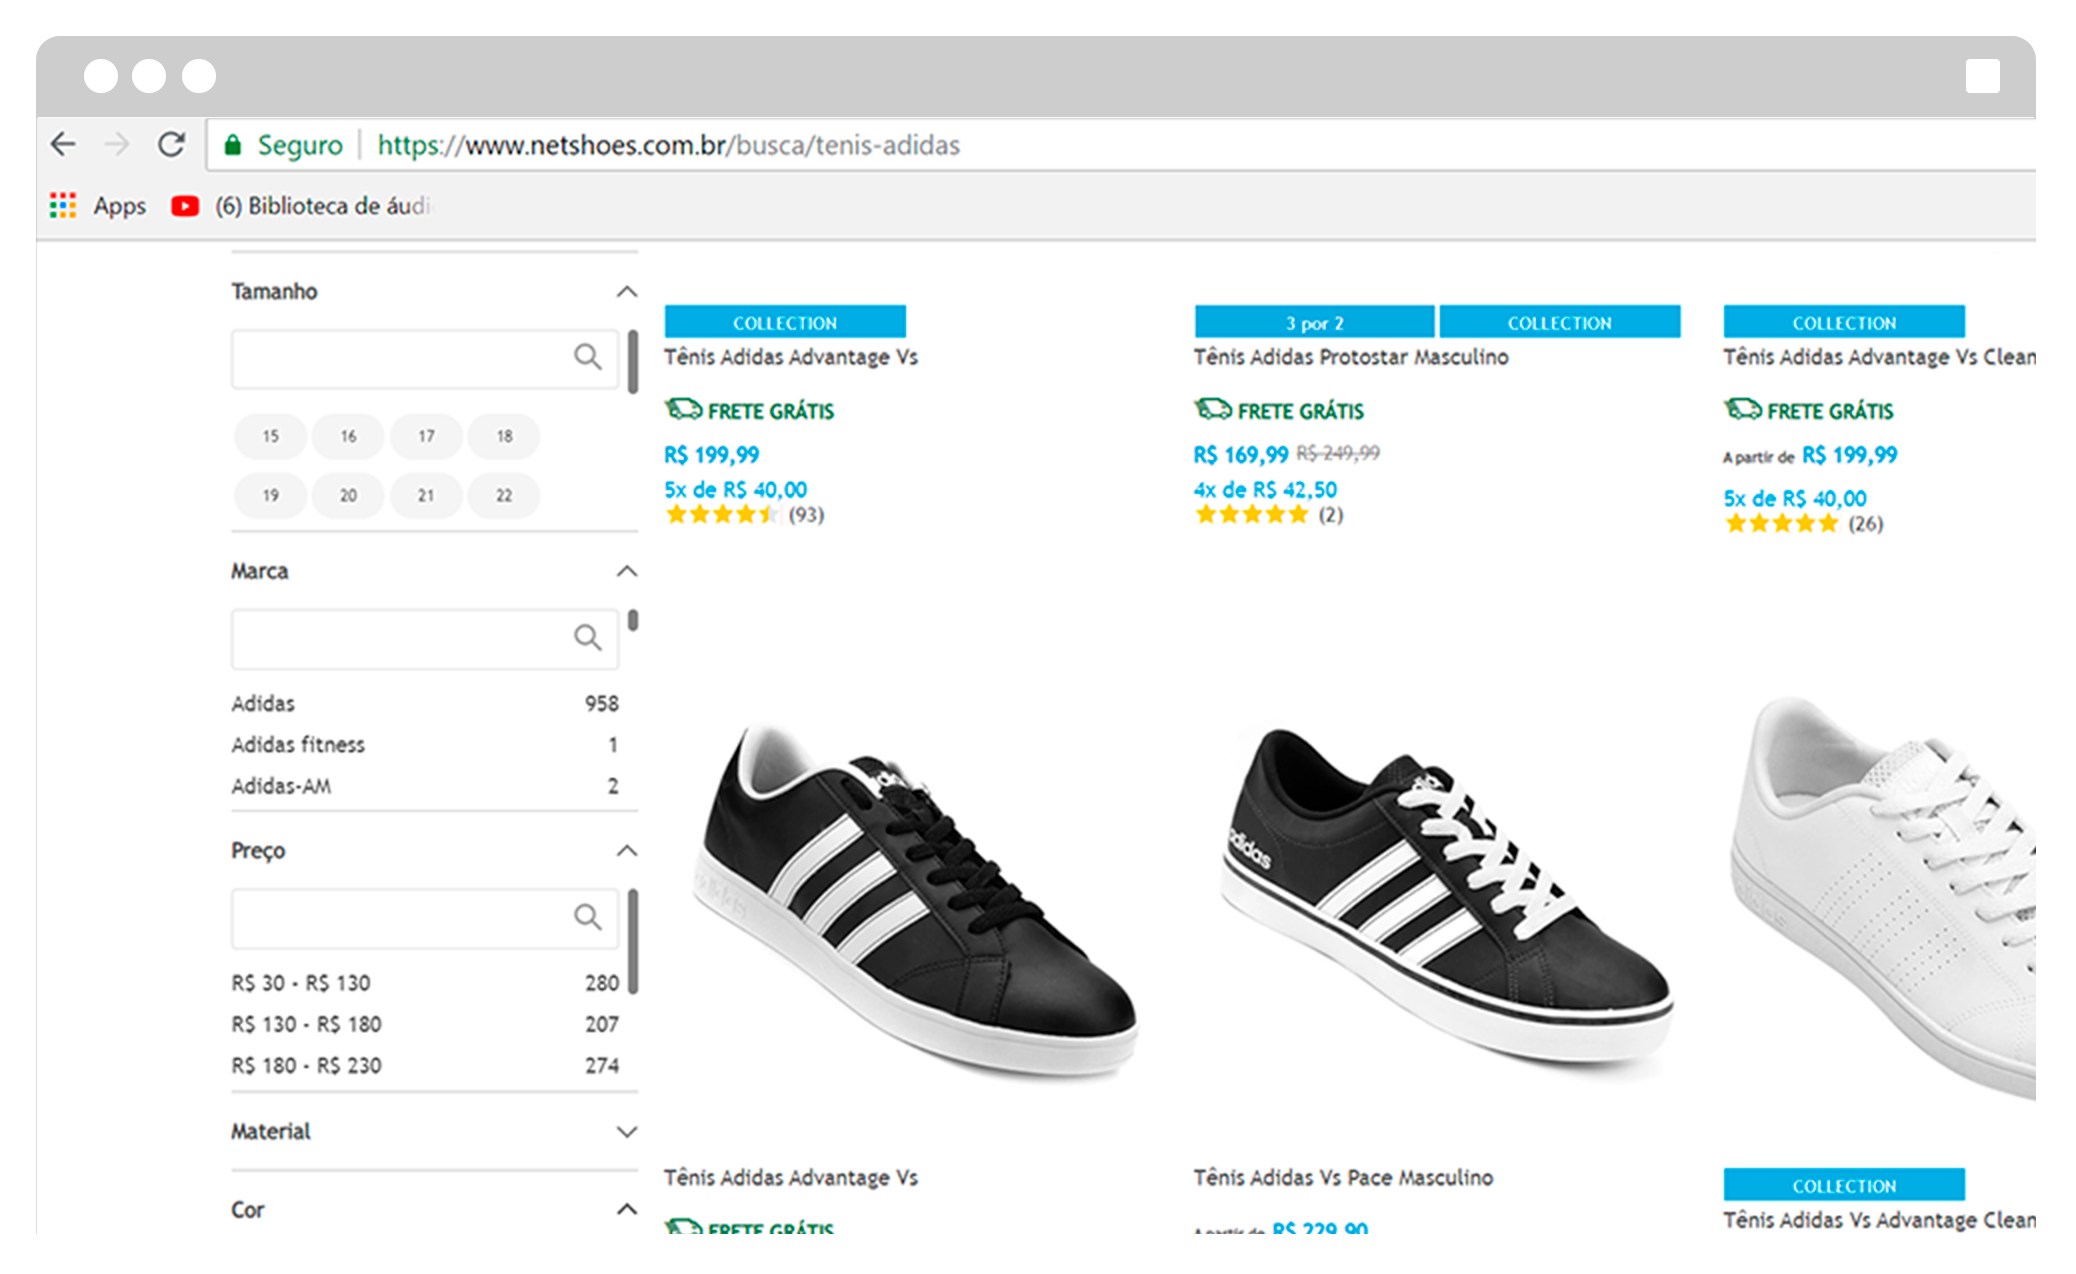
Task: Collapse the Marca filter section
Action: [x=627, y=572]
